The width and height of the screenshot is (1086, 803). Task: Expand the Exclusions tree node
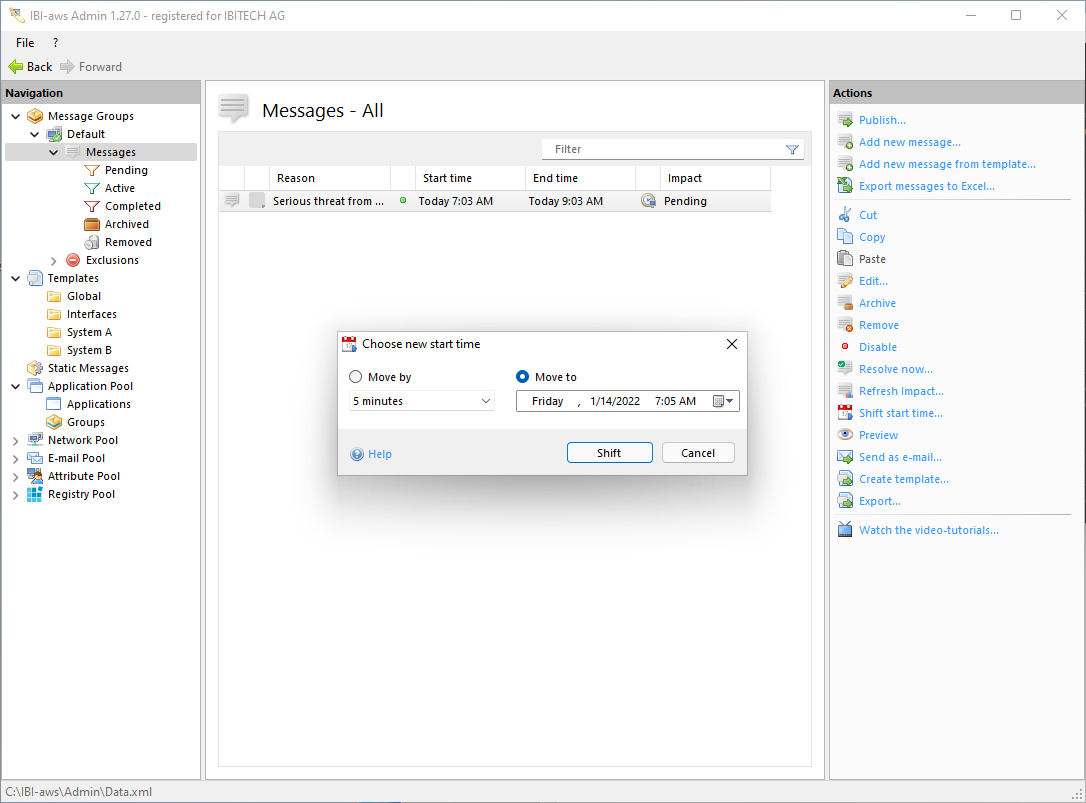[x=54, y=260]
